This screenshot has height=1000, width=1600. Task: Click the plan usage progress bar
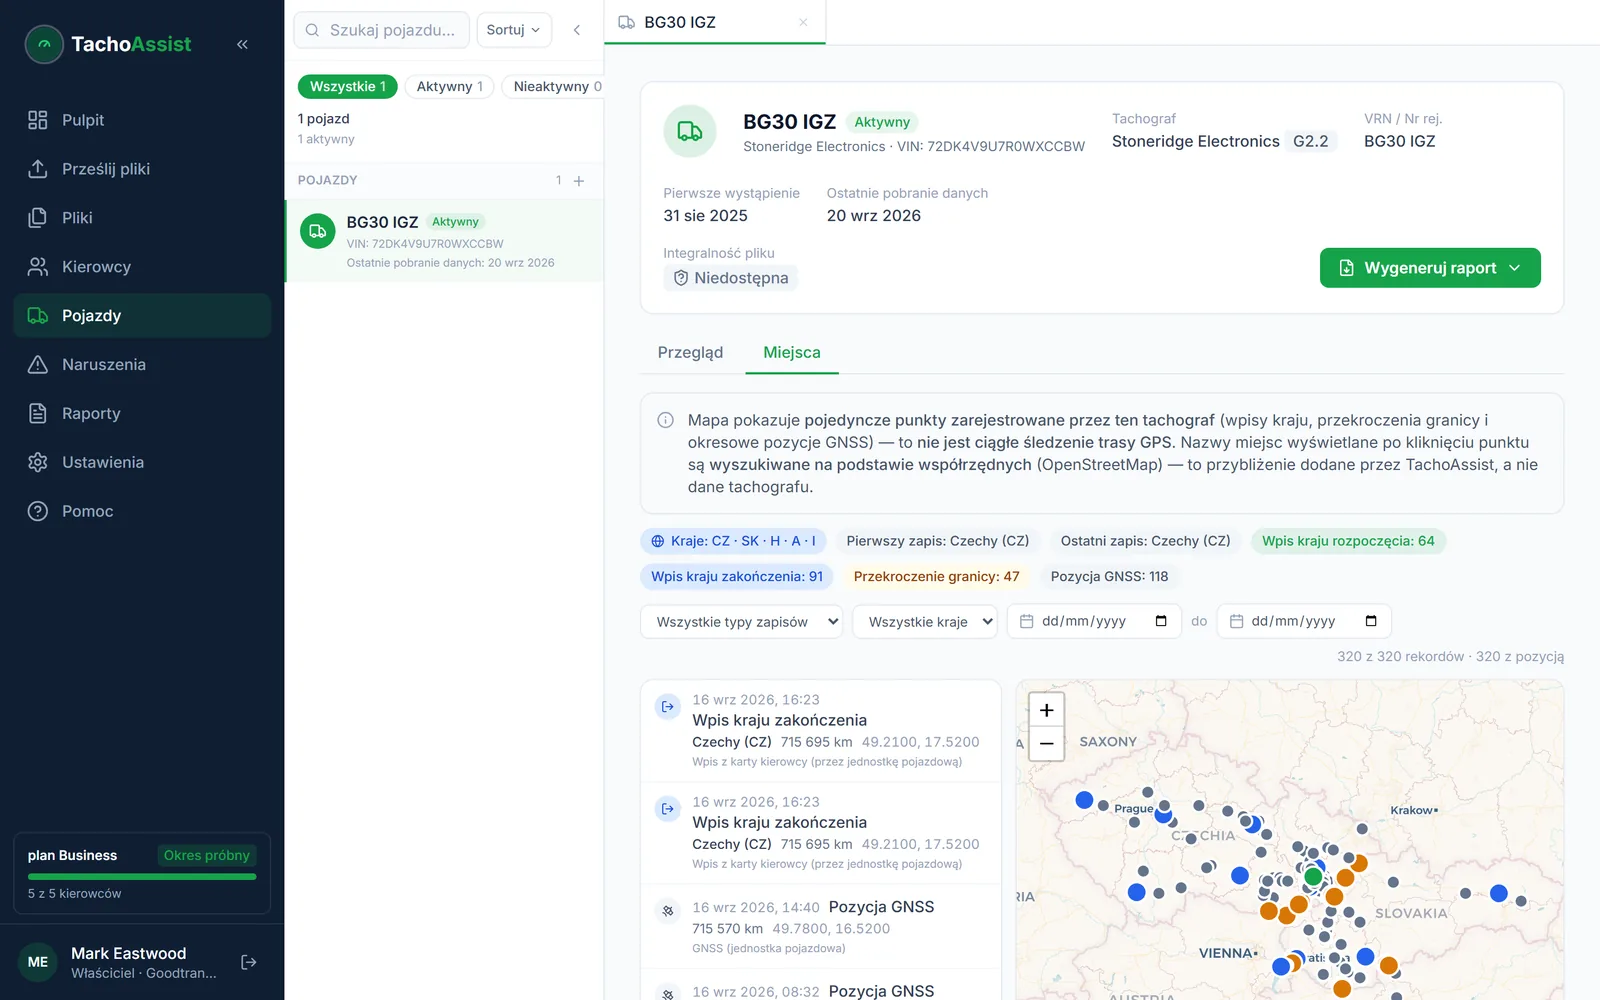click(142, 877)
